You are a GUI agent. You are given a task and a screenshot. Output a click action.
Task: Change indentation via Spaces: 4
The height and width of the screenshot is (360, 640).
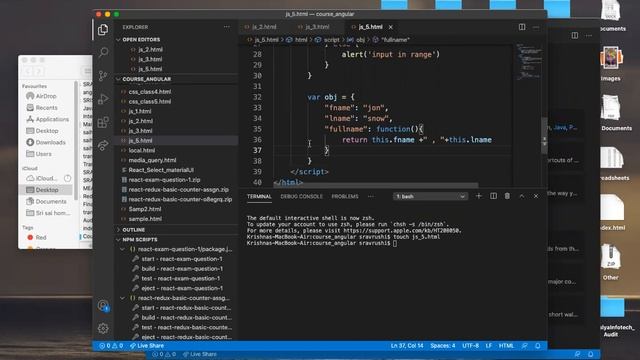pyautogui.click(x=442, y=346)
